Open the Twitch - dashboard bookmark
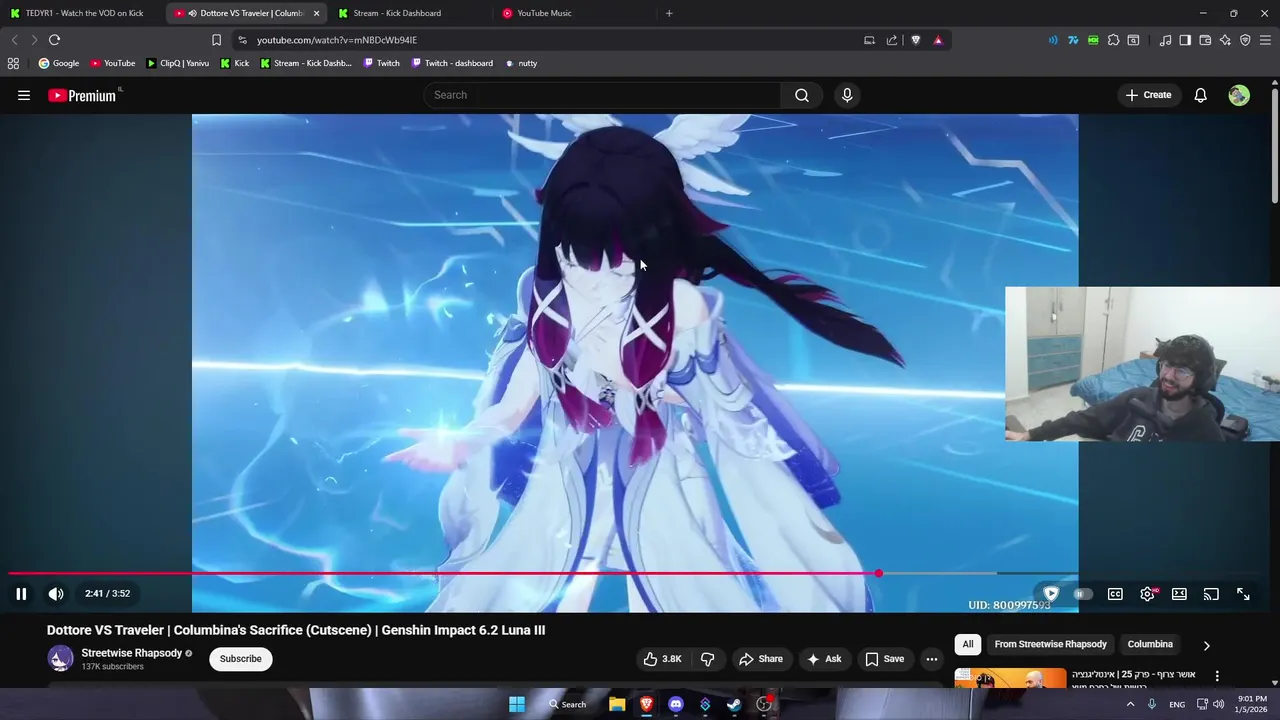Viewport: 1280px width, 720px height. (452, 63)
